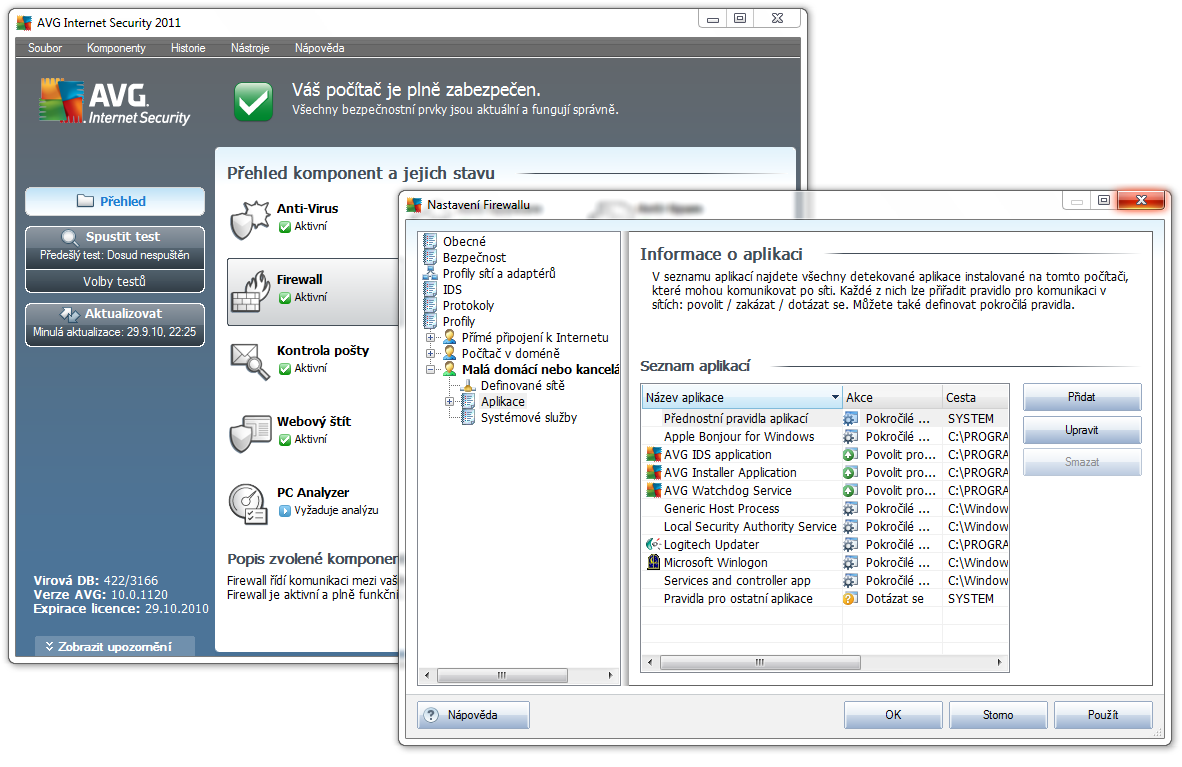Click the gear action icon for Apple Bonjour
This screenshot has width=1182, height=767.
pos(850,437)
